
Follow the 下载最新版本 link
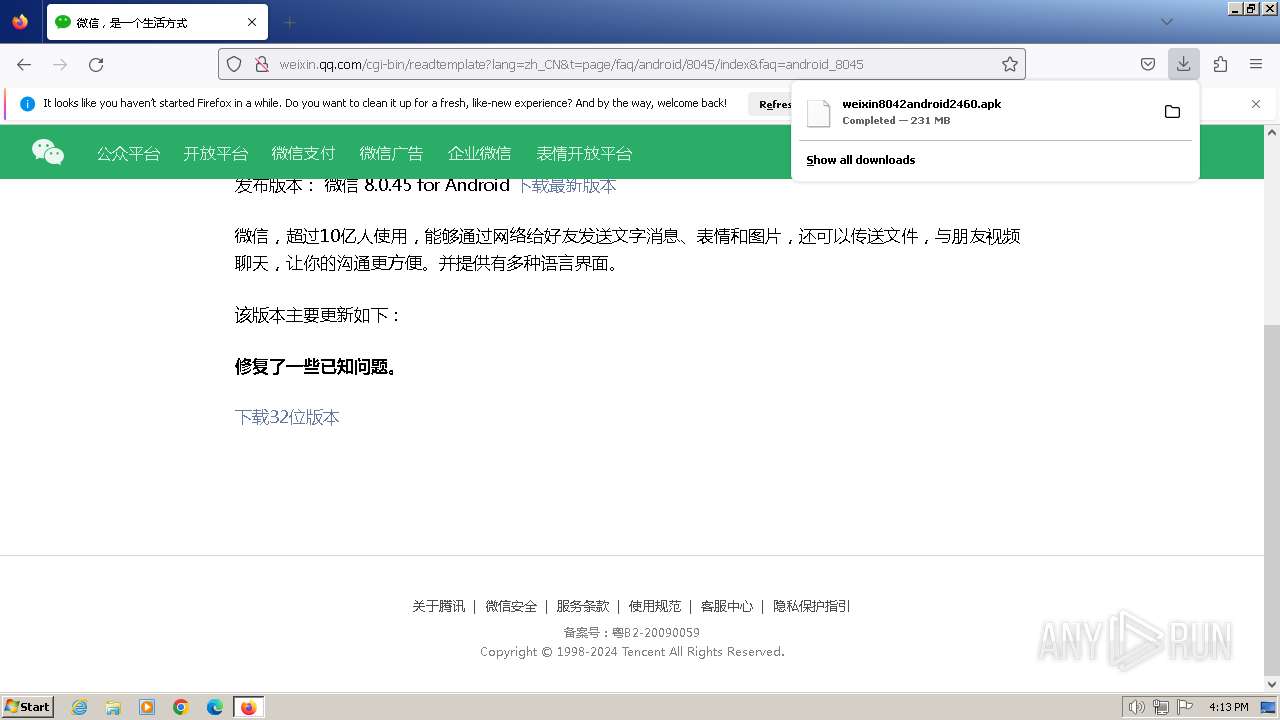click(566, 186)
